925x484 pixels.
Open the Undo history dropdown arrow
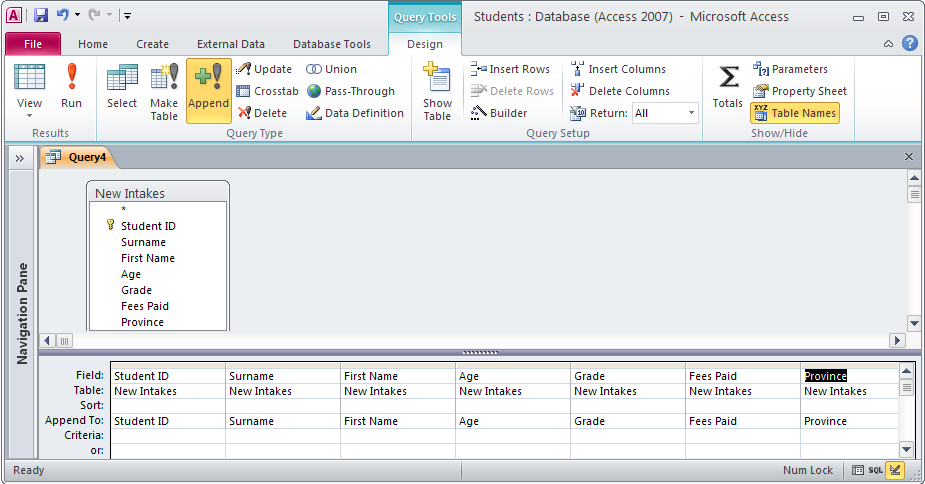point(77,15)
